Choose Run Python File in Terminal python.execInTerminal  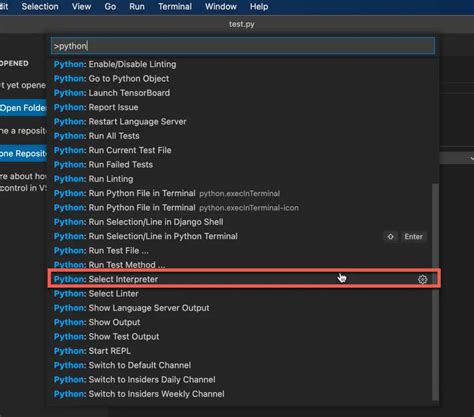(x=243, y=193)
